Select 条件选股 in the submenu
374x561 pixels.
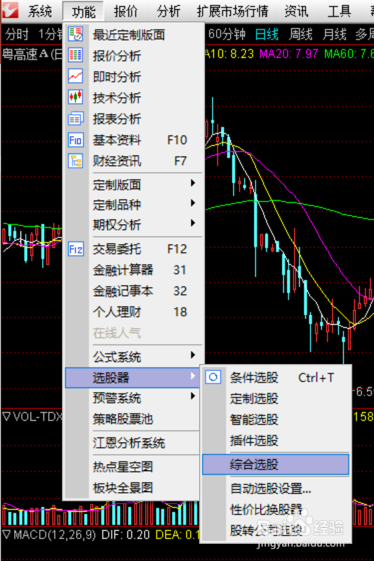tap(276, 377)
